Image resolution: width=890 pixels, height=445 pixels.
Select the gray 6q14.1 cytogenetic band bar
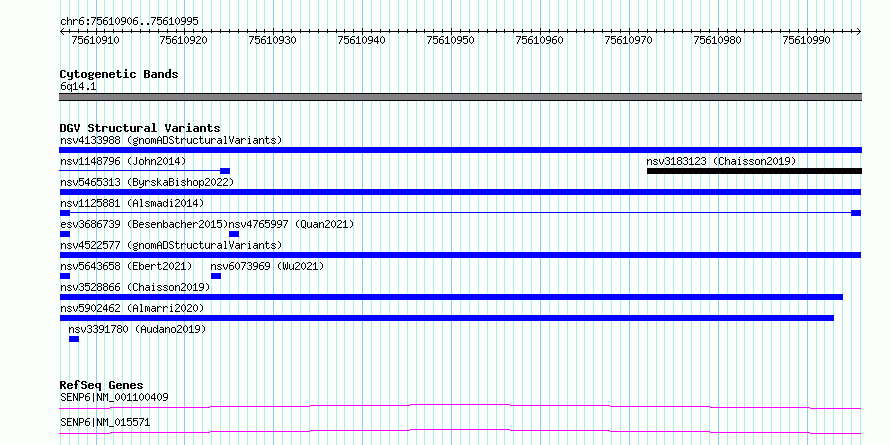[x=460, y=97]
